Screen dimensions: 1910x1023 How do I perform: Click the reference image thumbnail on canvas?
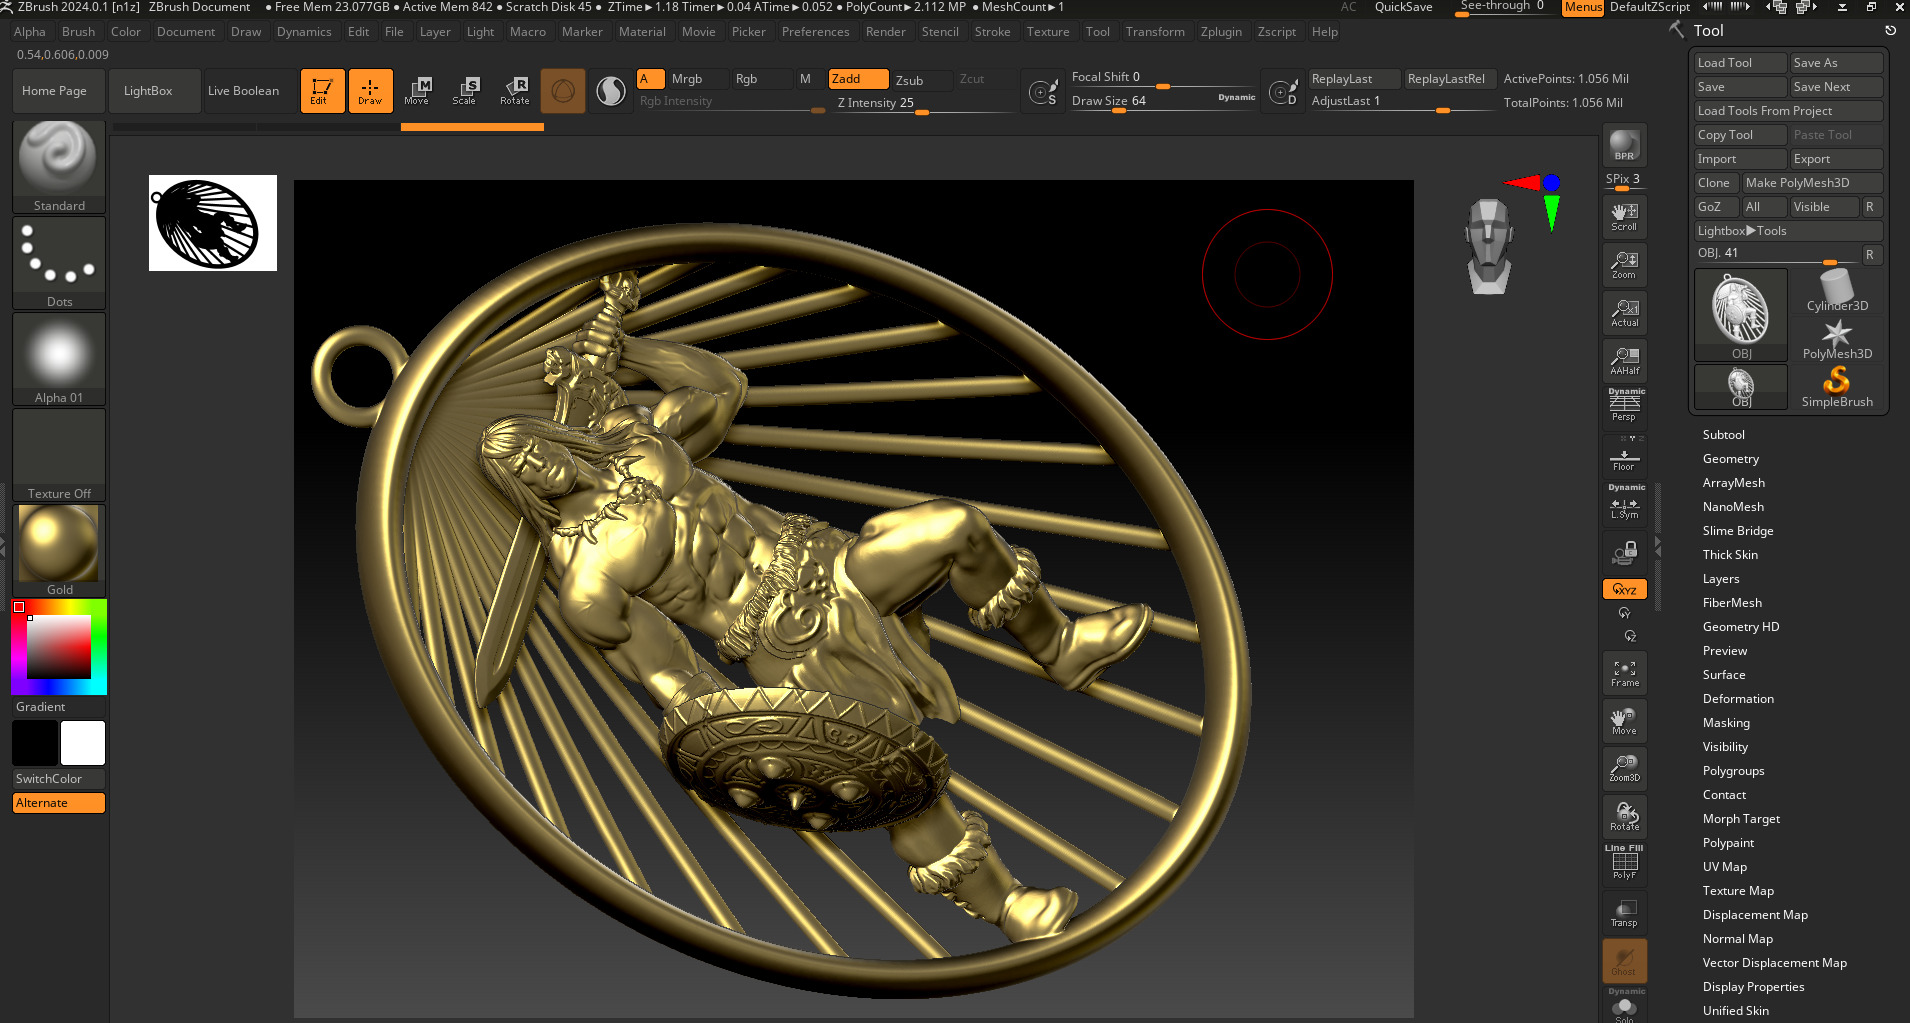coord(213,223)
